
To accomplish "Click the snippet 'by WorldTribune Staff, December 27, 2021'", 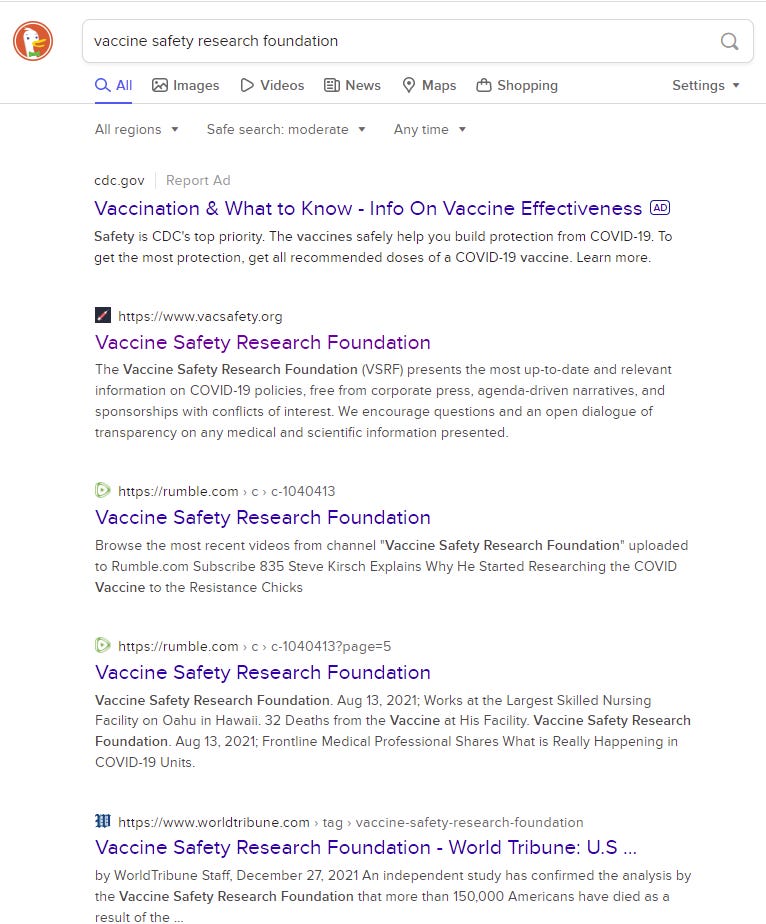I will coord(392,896).
